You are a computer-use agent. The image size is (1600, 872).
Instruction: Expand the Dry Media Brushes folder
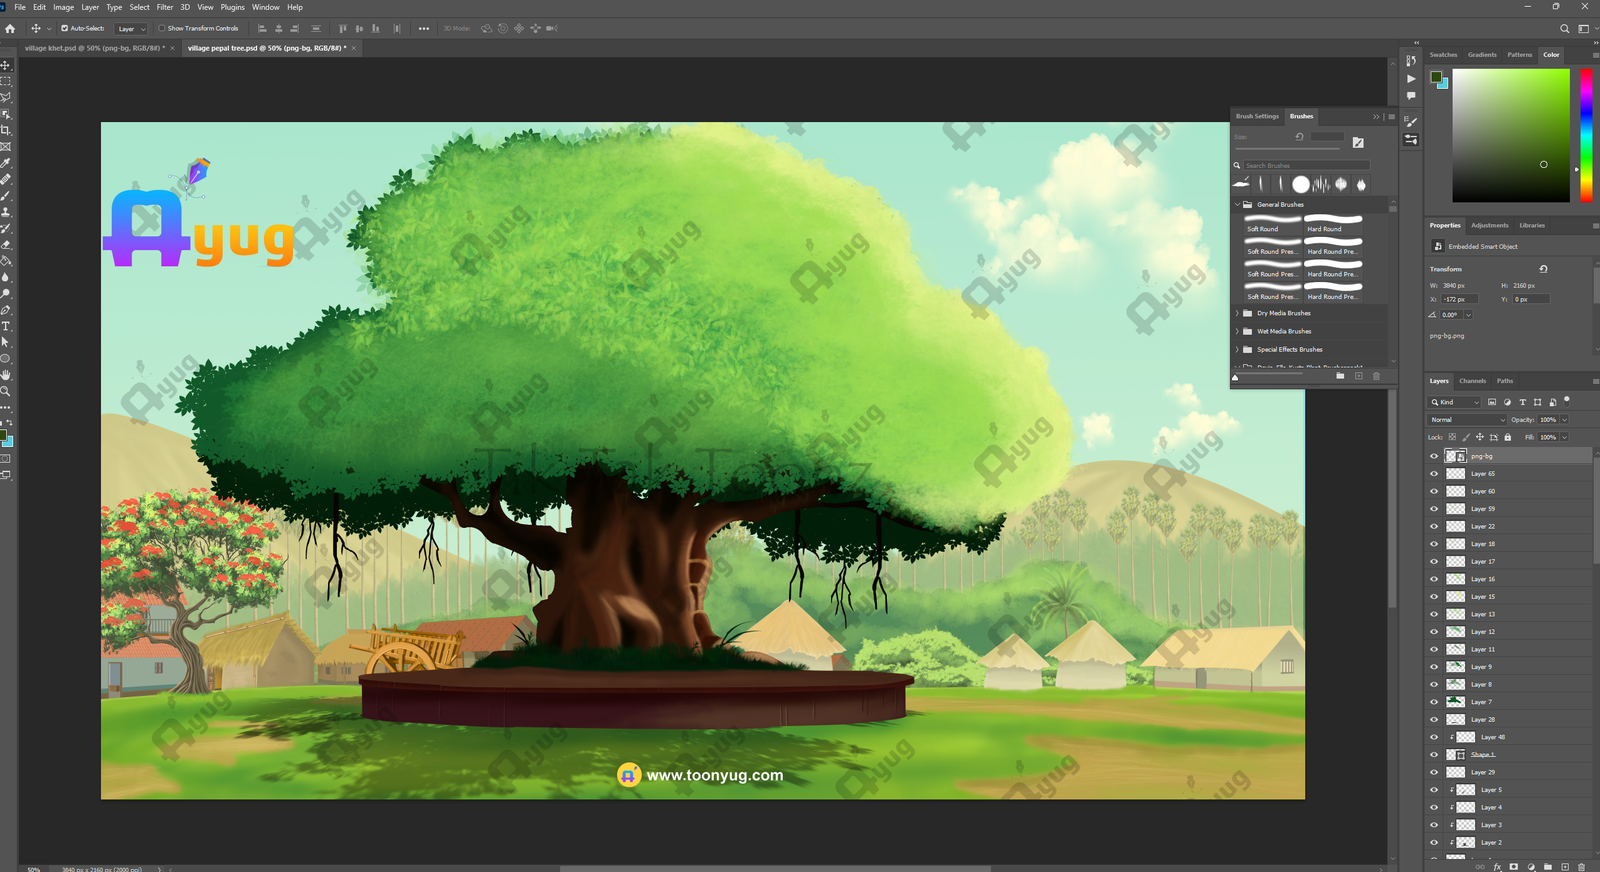(x=1237, y=313)
